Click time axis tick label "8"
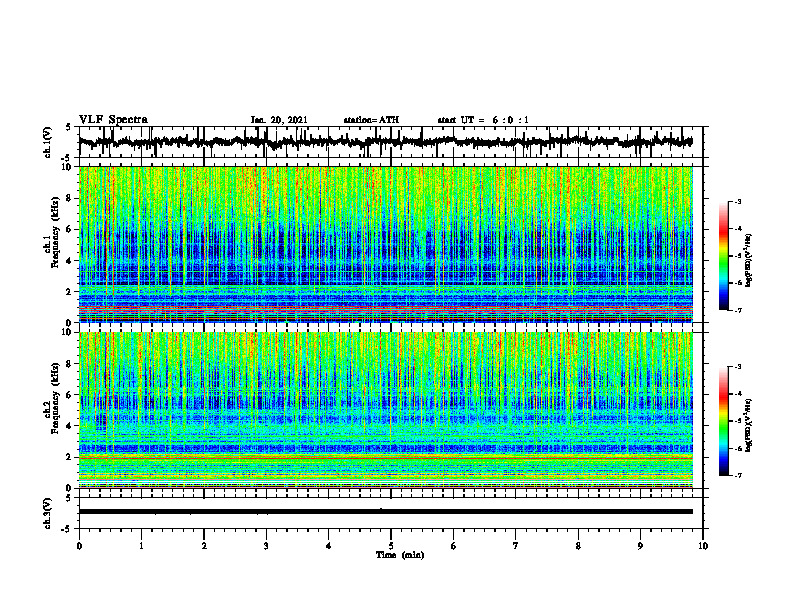Screen dimensions: 792x612 pyautogui.click(x=578, y=546)
